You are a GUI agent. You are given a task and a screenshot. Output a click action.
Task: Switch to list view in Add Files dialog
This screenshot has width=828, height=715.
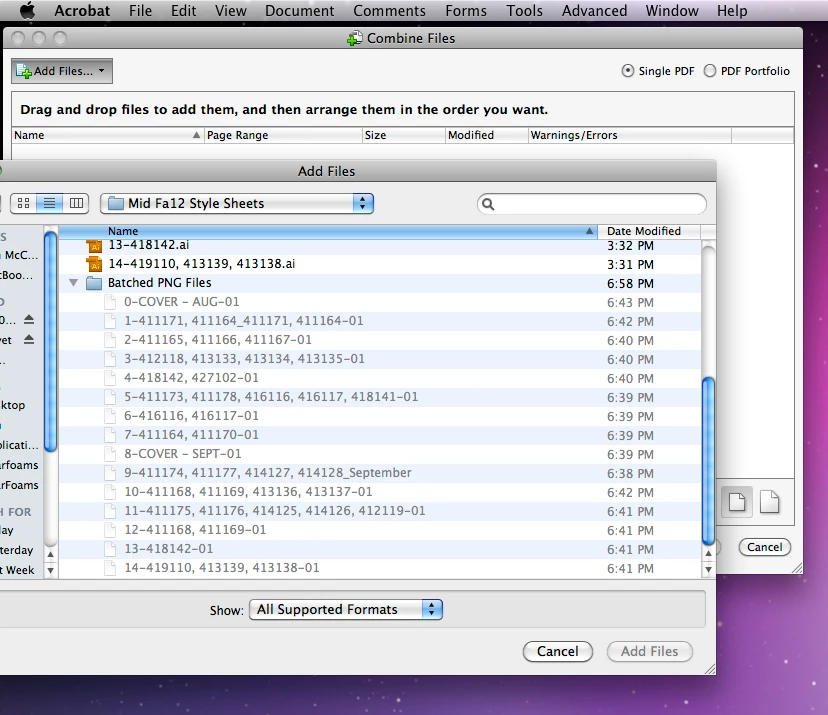50,203
